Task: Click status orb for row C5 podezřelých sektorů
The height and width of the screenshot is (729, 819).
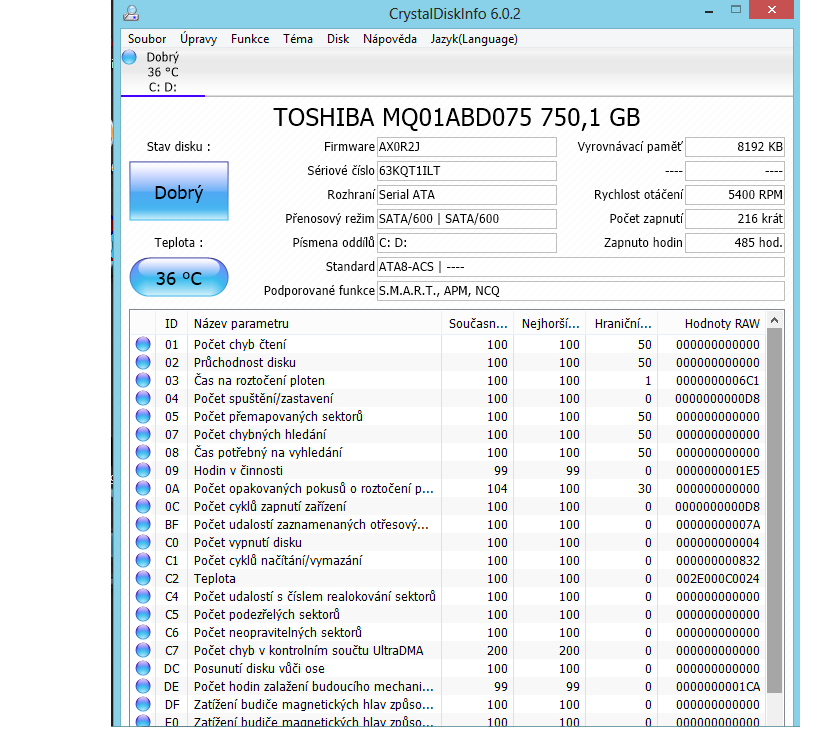Action: pyautogui.click(x=143, y=614)
